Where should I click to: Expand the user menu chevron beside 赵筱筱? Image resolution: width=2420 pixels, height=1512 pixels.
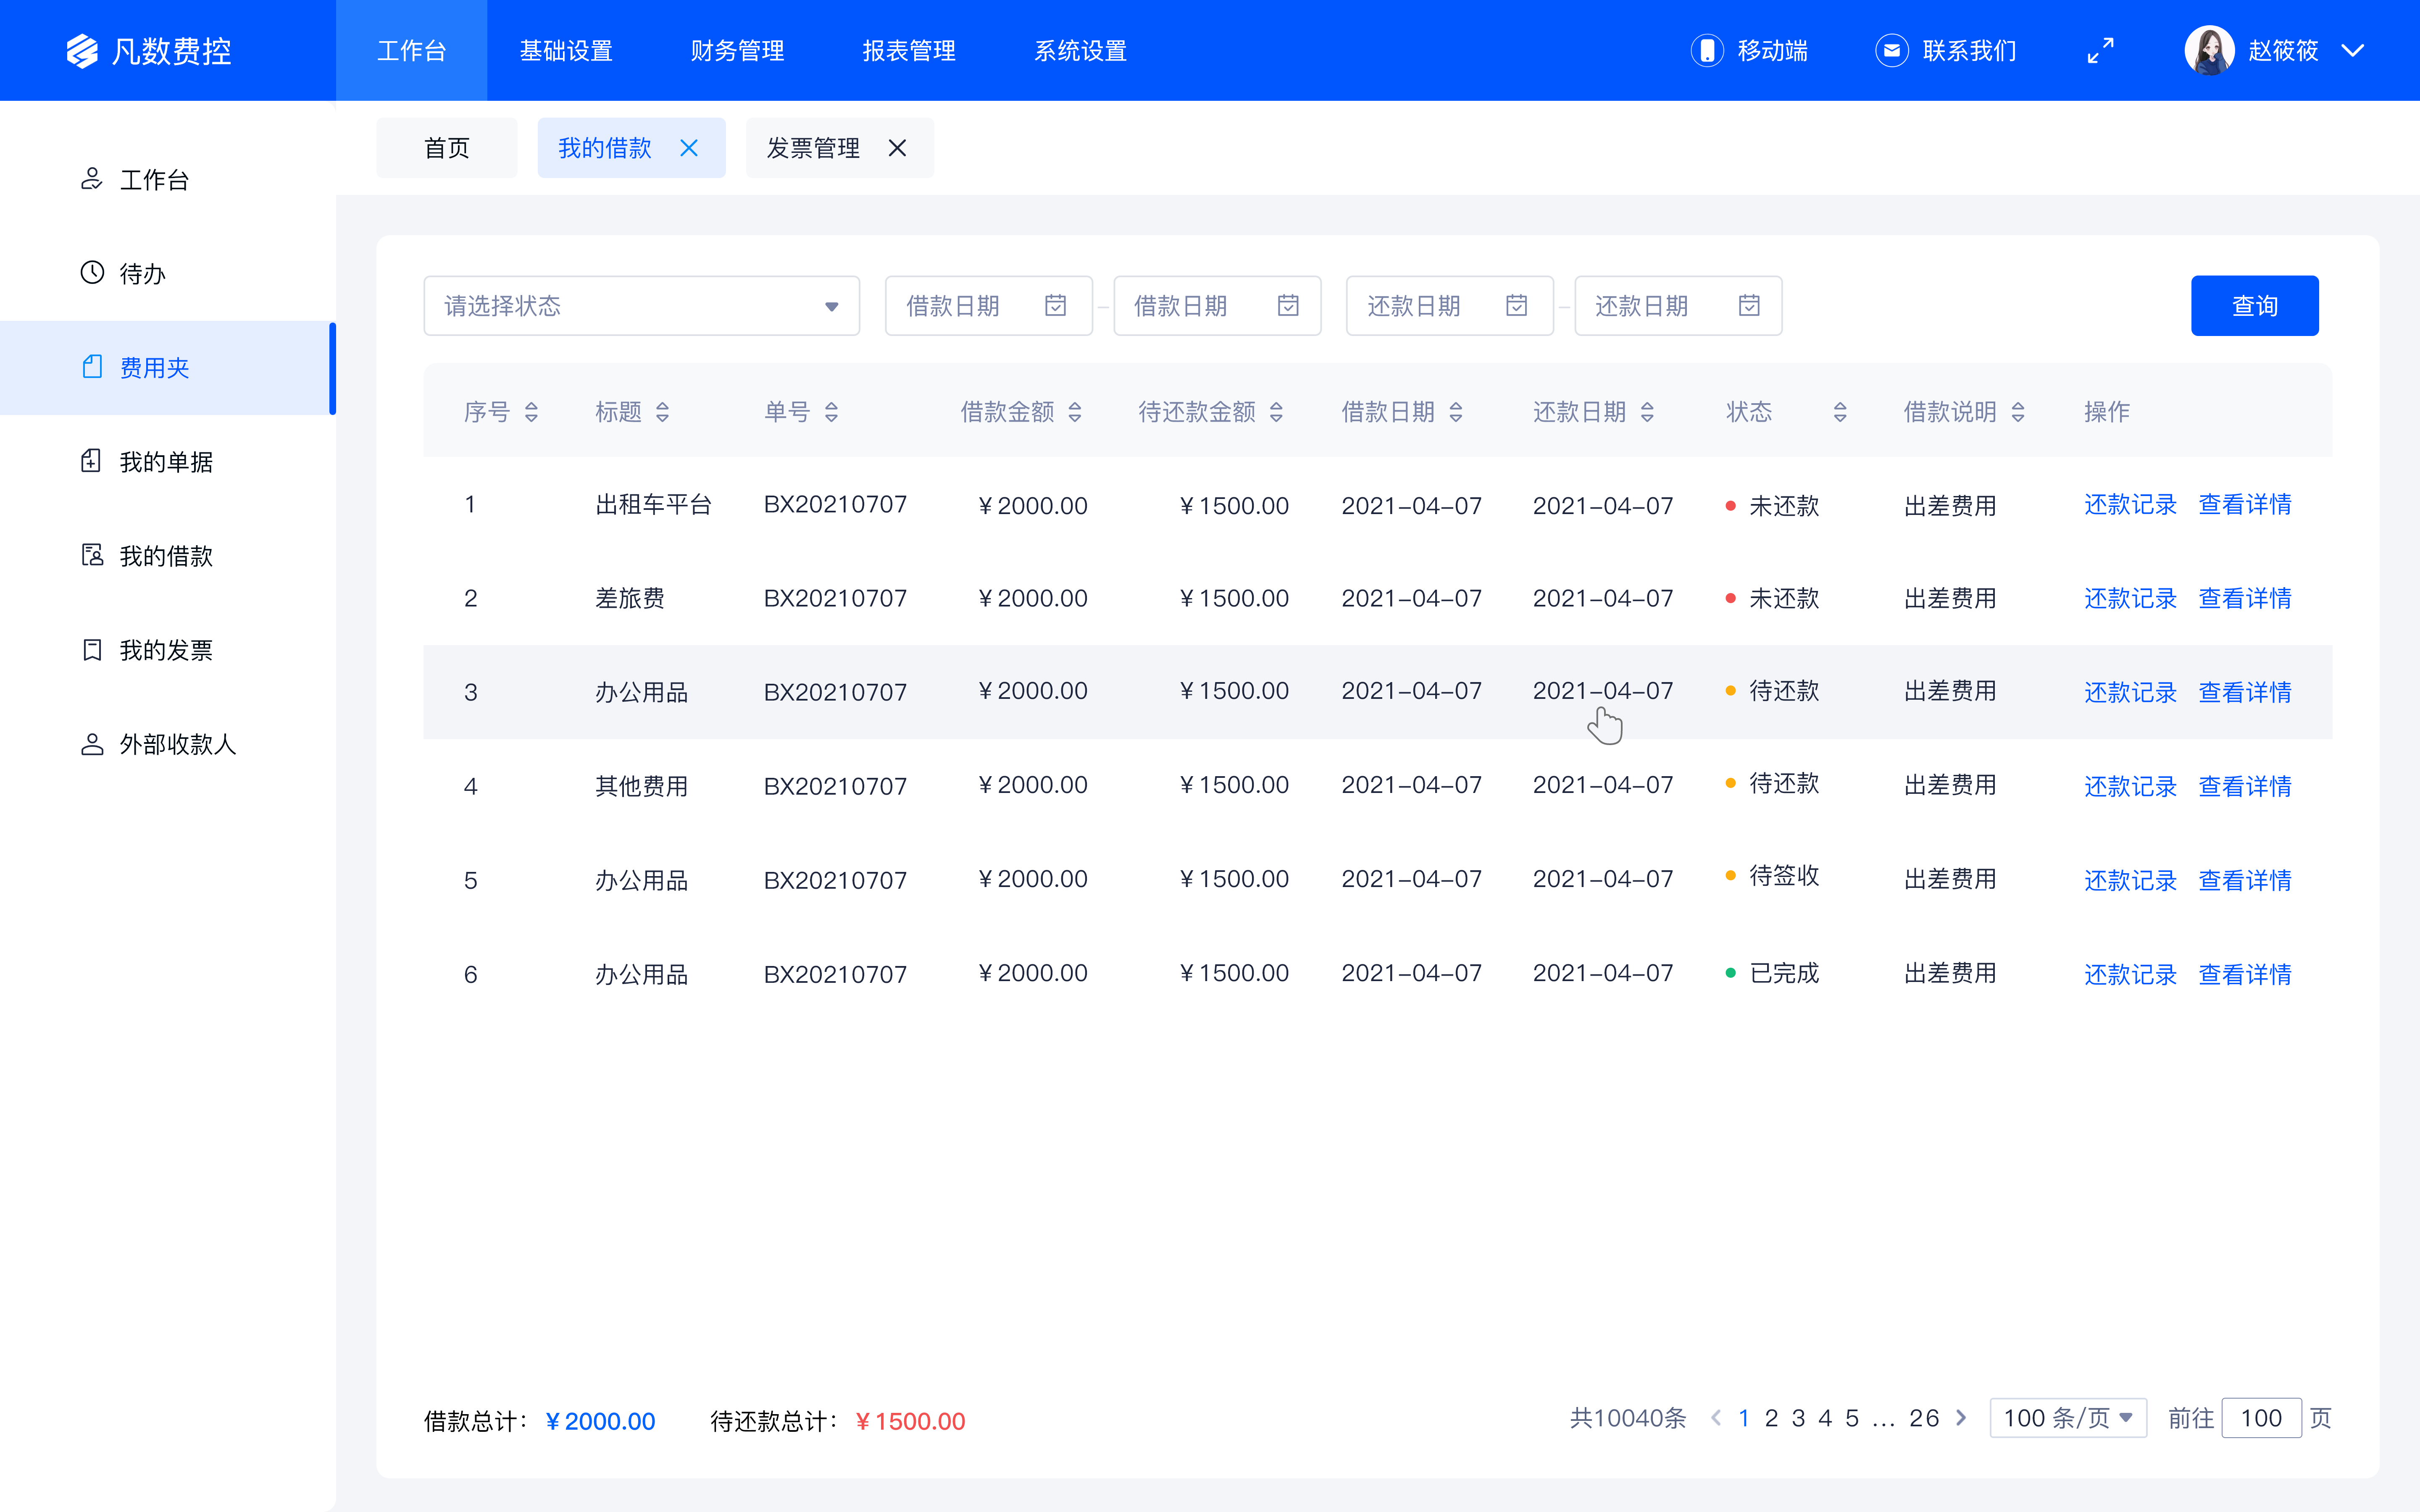tap(2353, 51)
